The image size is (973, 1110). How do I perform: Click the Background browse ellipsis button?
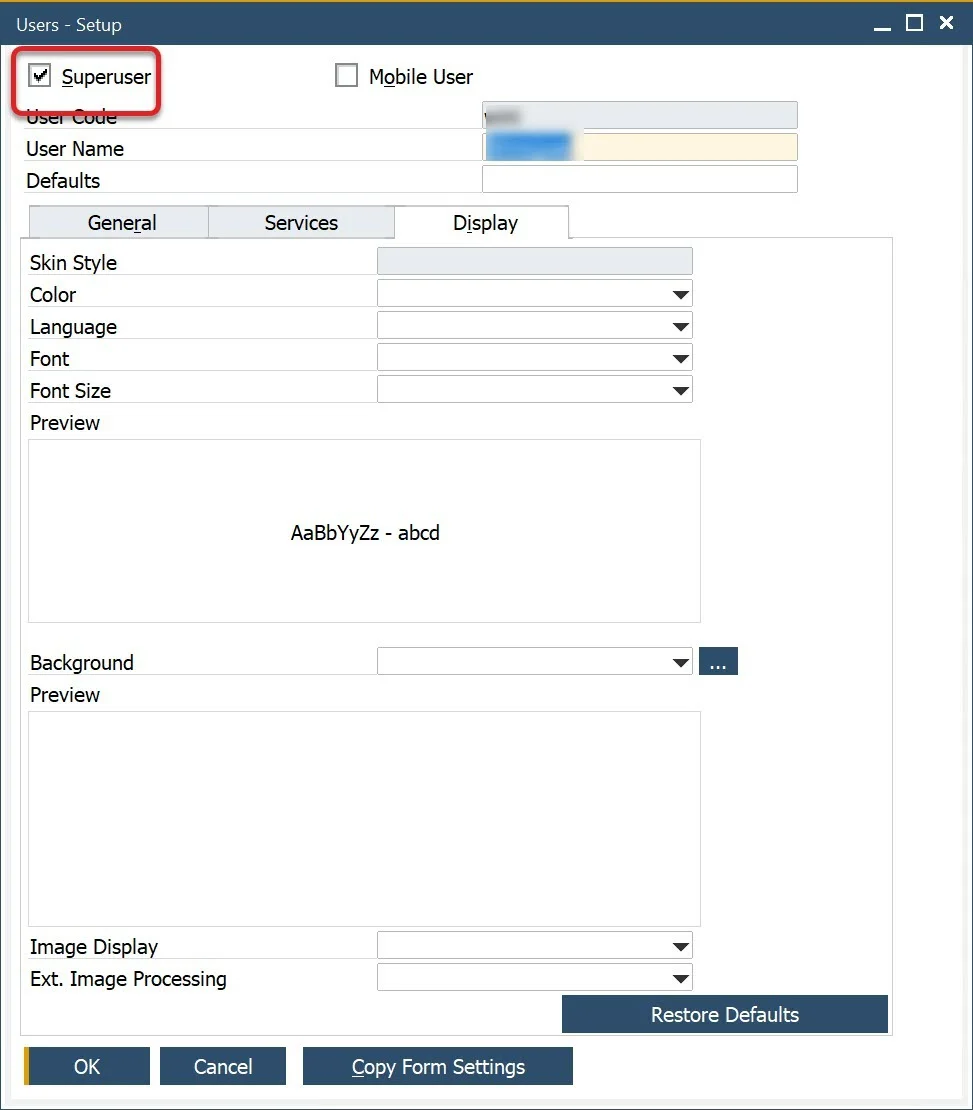pos(718,660)
